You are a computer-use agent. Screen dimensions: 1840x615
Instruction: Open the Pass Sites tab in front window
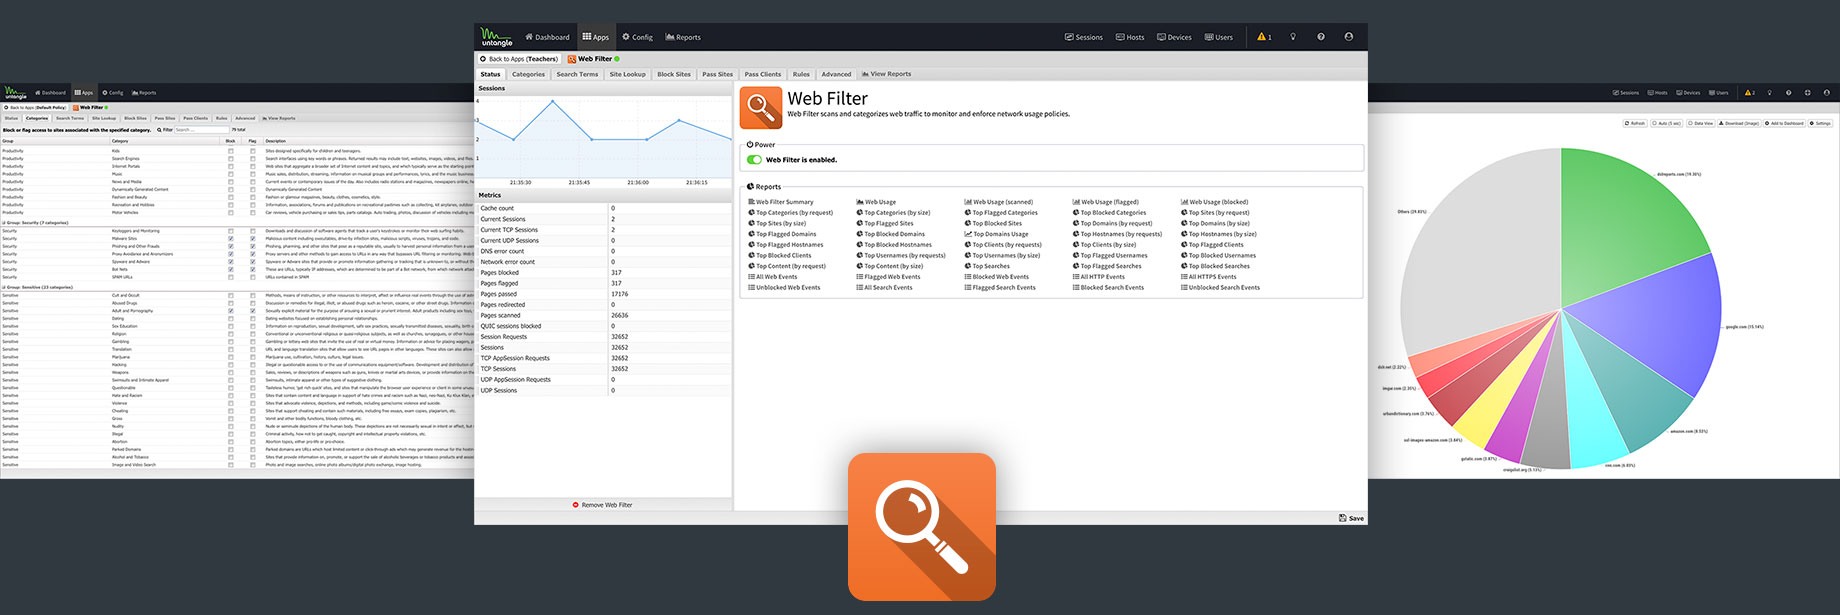(x=717, y=74)
